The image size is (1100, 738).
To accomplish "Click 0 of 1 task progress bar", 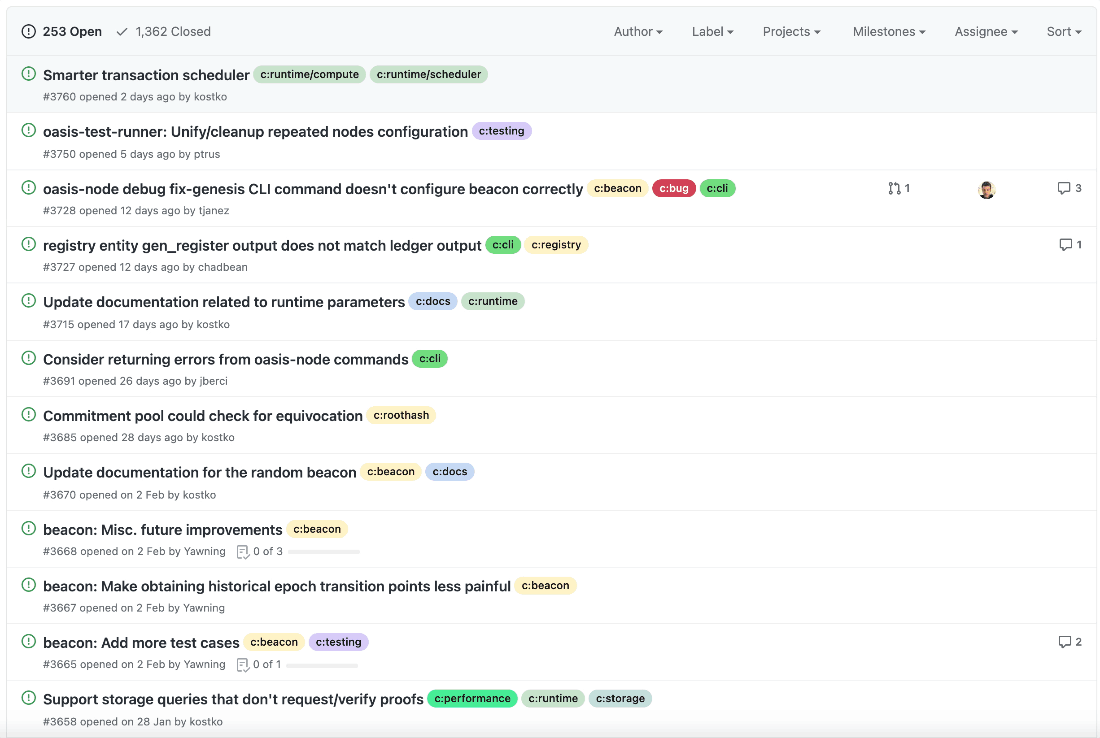I will tap(322, 665).
